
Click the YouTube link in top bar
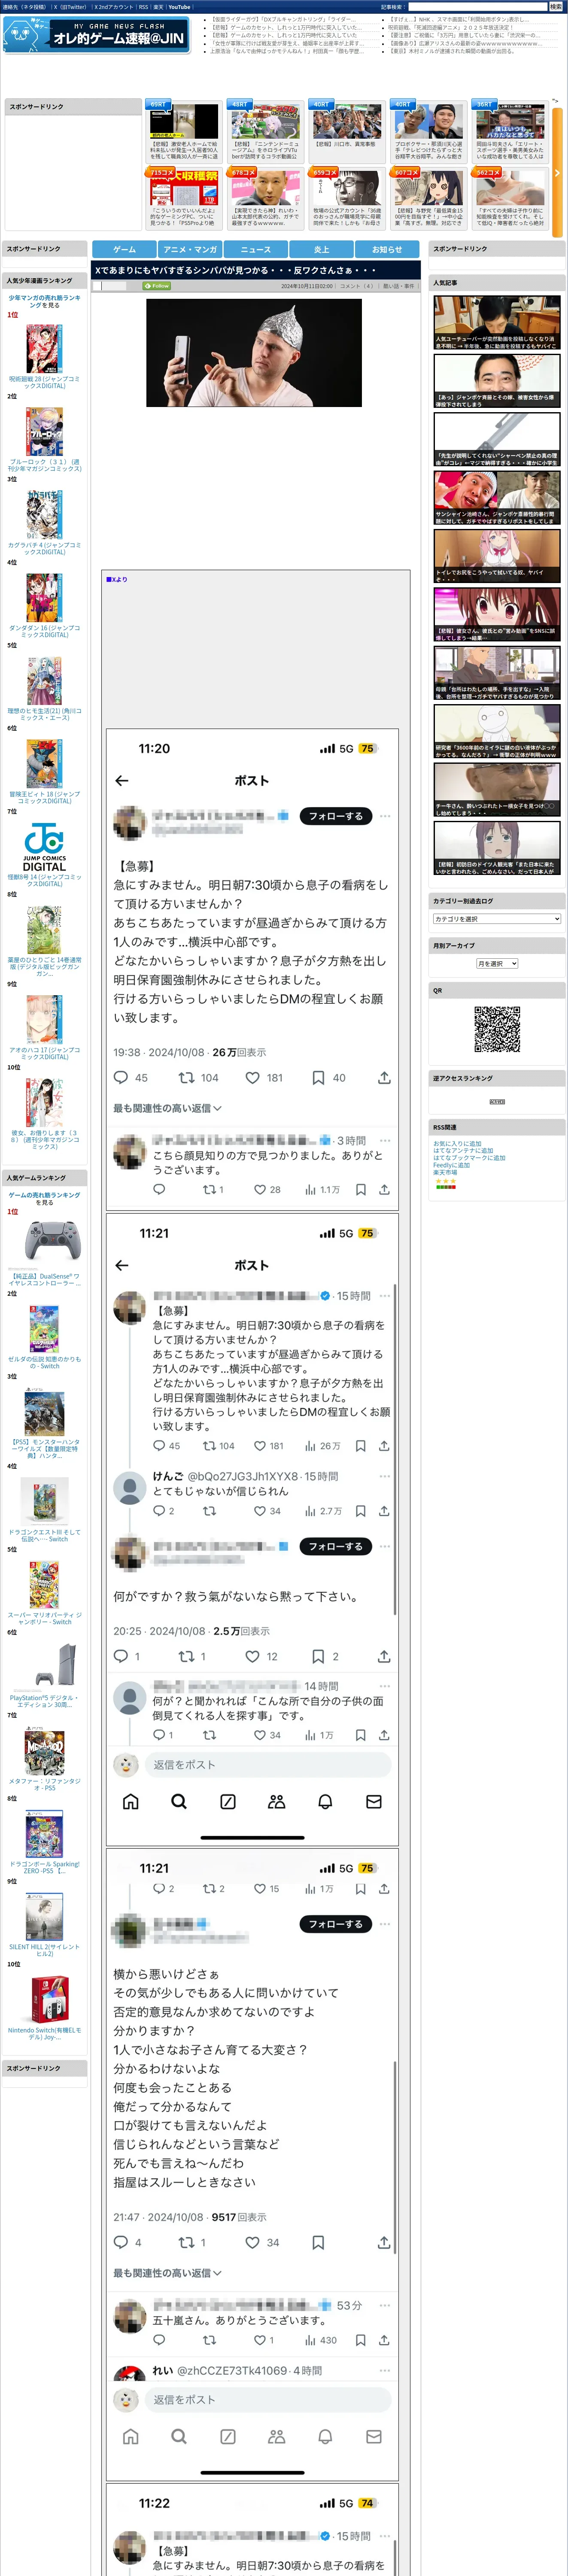(179, 7)
